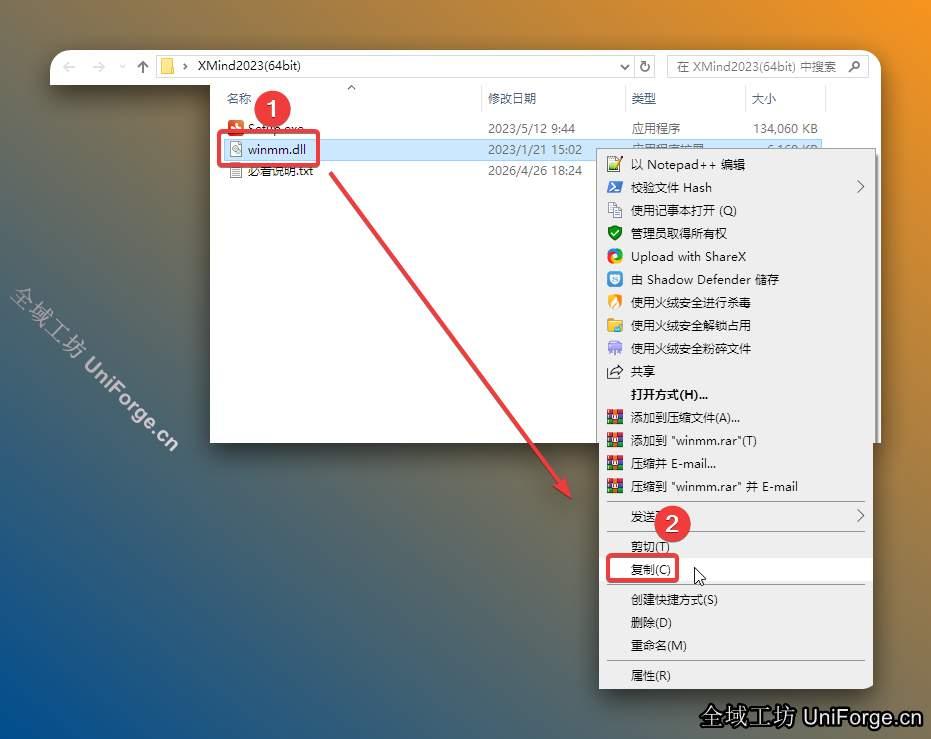931x739 pixels.
Task: Choose 使用记事本打开 (Q)
Action: tap(736, 211)
